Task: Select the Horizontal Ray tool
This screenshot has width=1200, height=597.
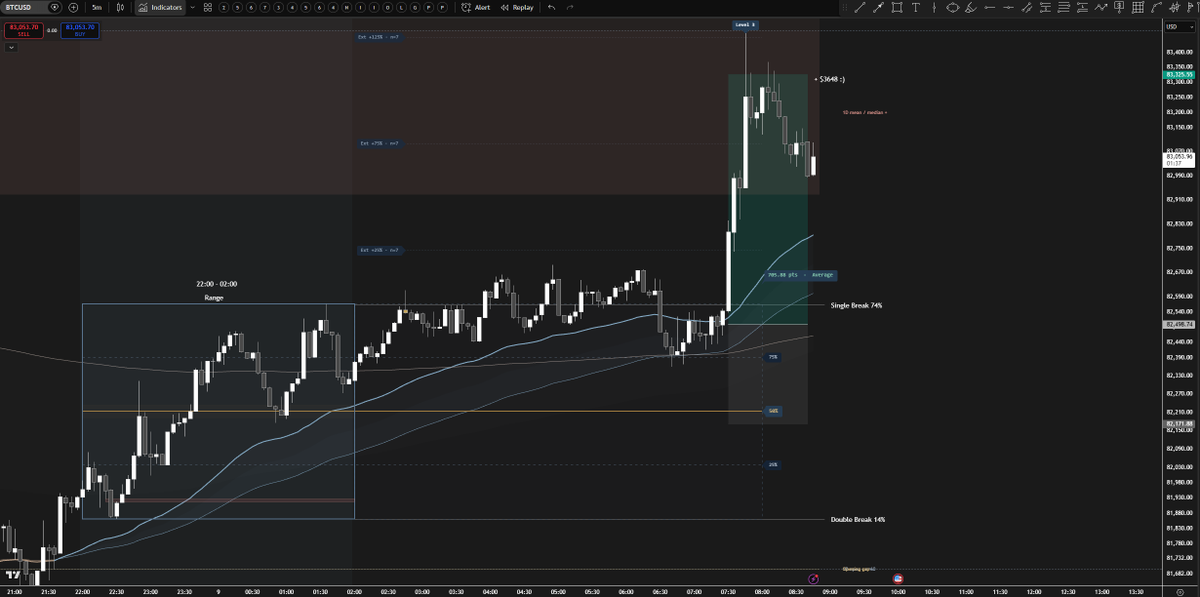Action: (989, 7)
